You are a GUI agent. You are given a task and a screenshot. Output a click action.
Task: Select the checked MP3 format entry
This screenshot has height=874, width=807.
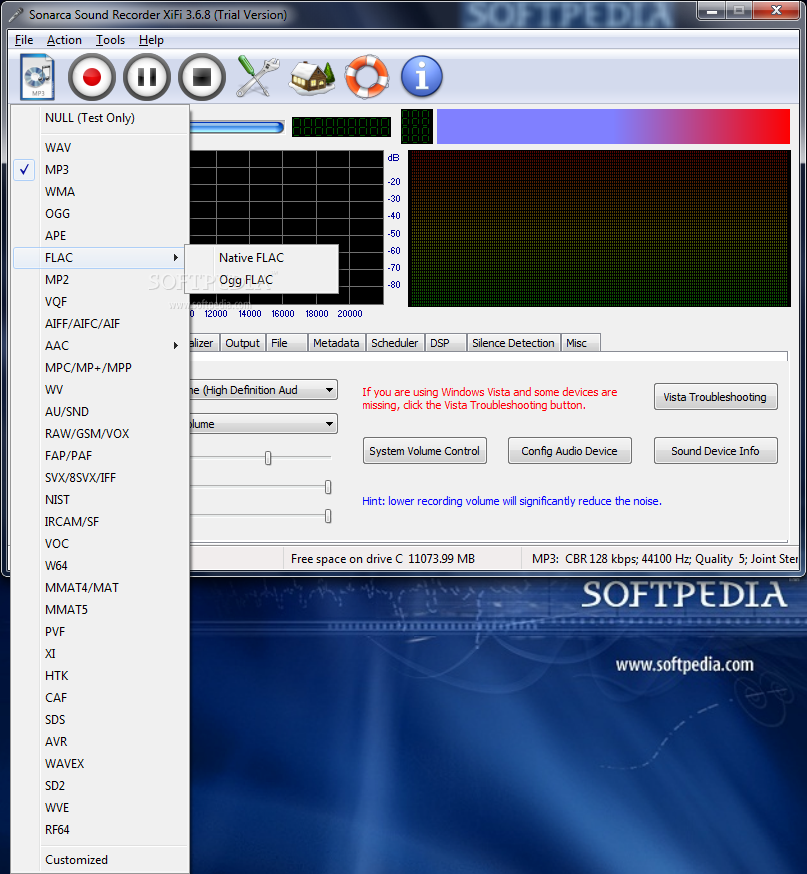[100, 169]
